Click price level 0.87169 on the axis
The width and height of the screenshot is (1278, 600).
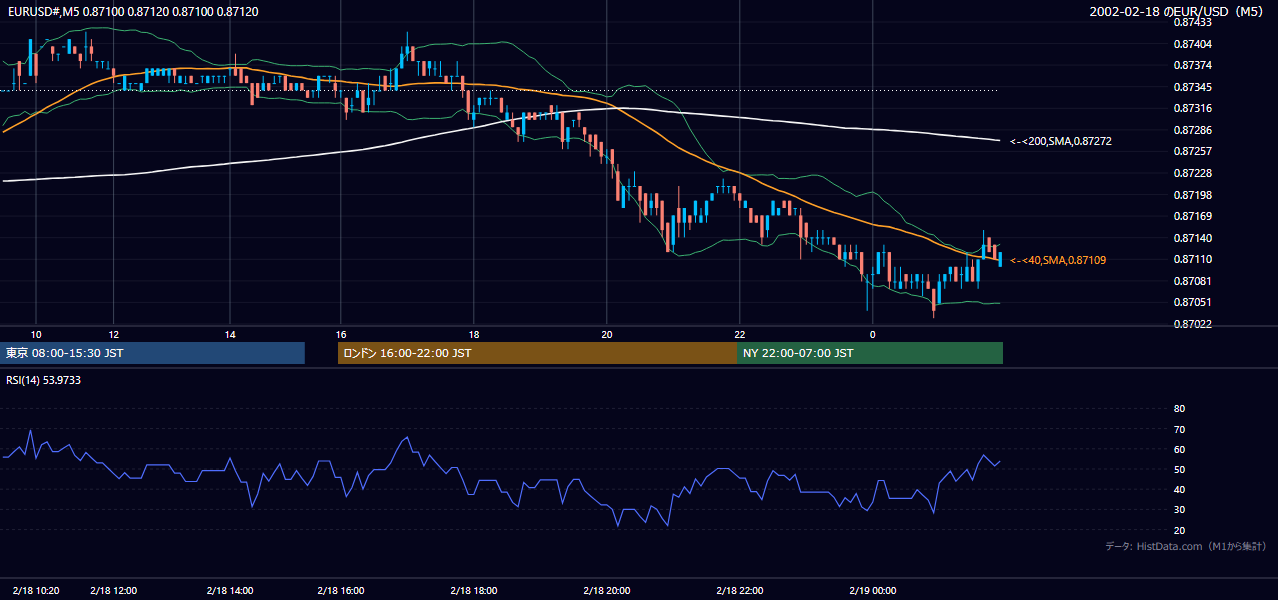pyautogui.click(x=1192, y=216)
